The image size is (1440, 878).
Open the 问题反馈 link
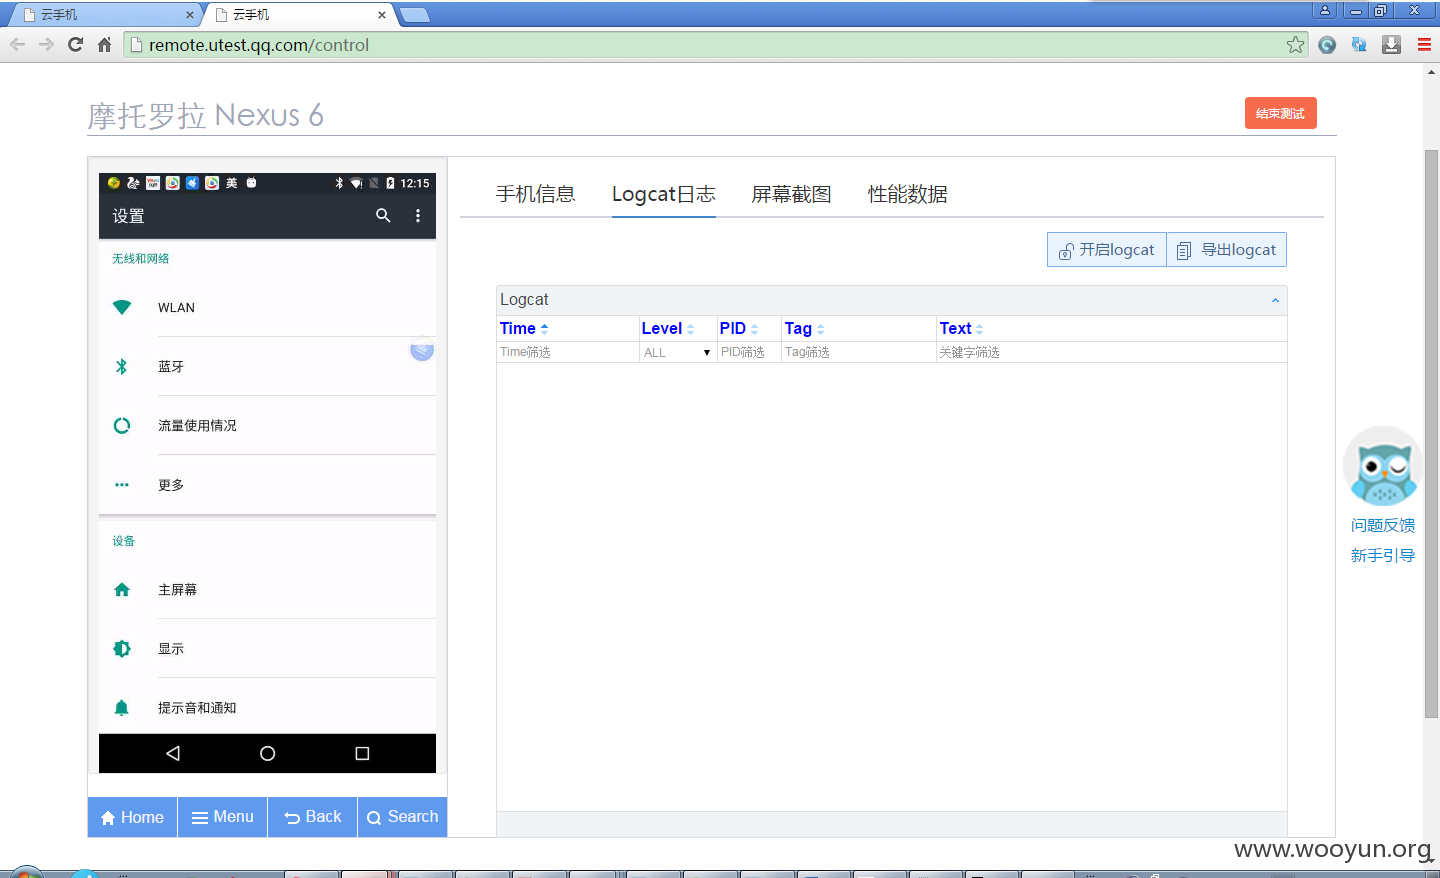(x=1383, y=525)
